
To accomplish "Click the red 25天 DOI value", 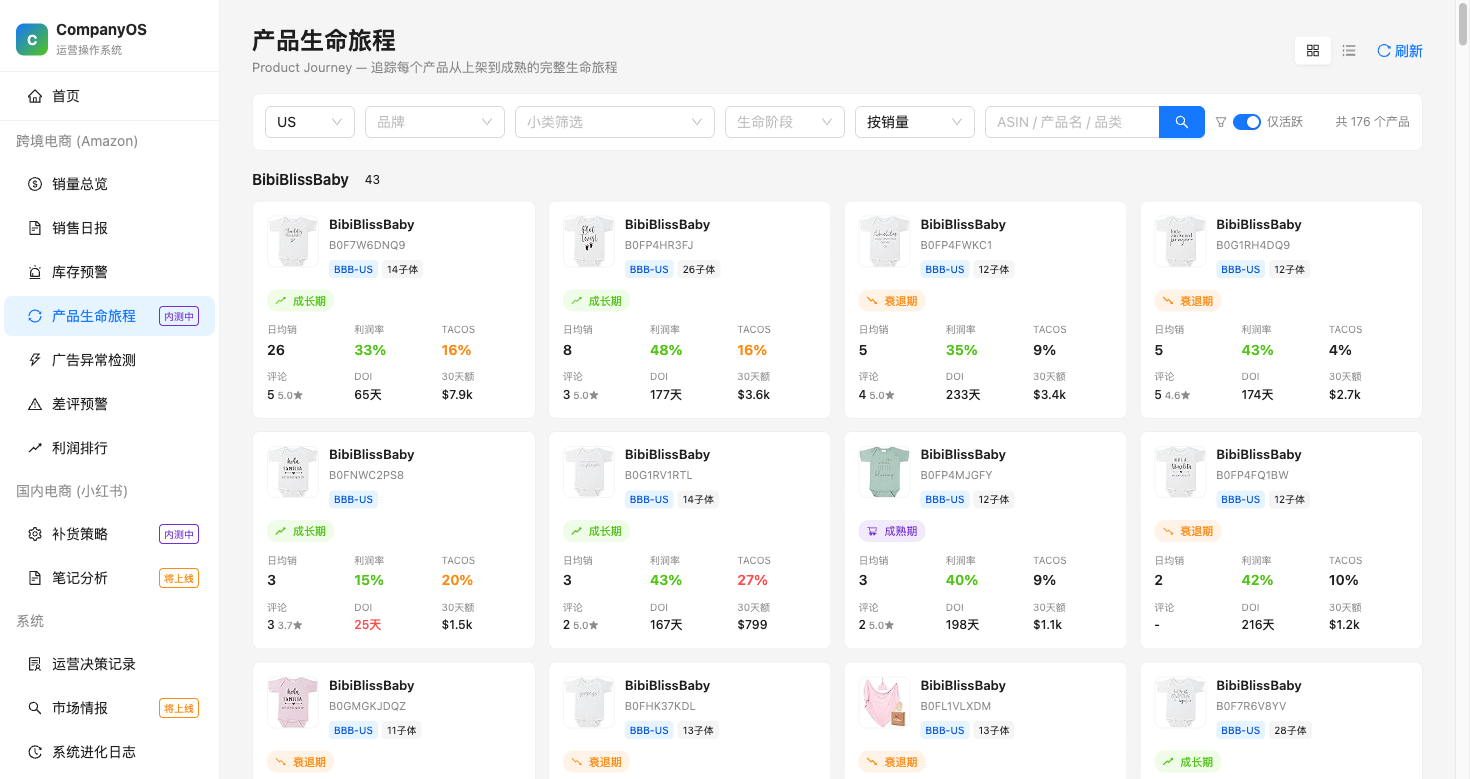I will coord(367,625).
